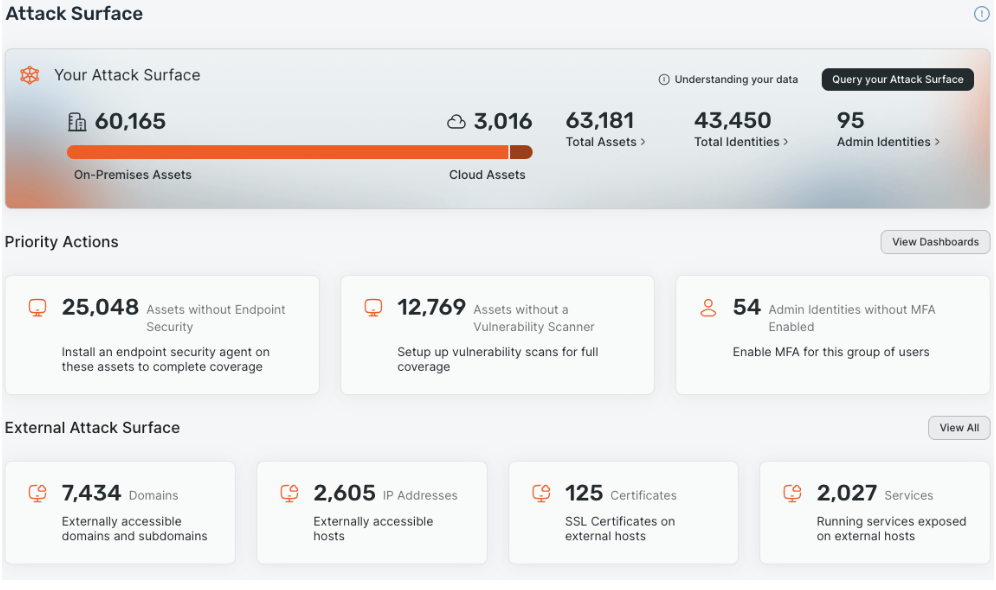Screen dimensions: 996x590
Task: Click the orange spider web Attack Surface icon
Action: tap(30, 75)
